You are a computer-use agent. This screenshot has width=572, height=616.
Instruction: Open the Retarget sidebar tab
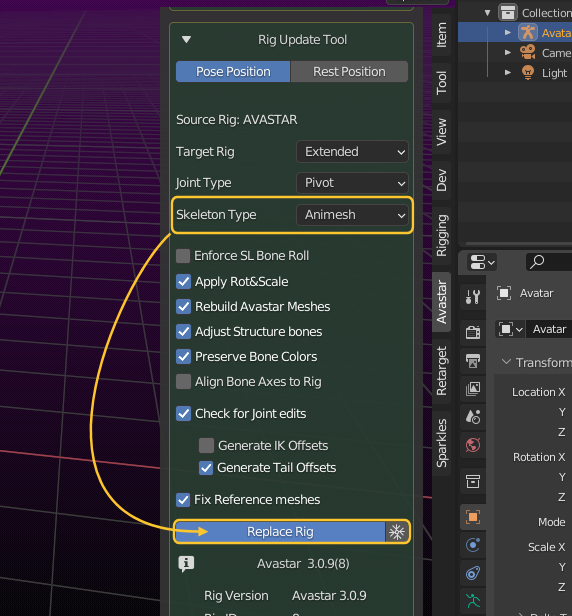(442, 370)
